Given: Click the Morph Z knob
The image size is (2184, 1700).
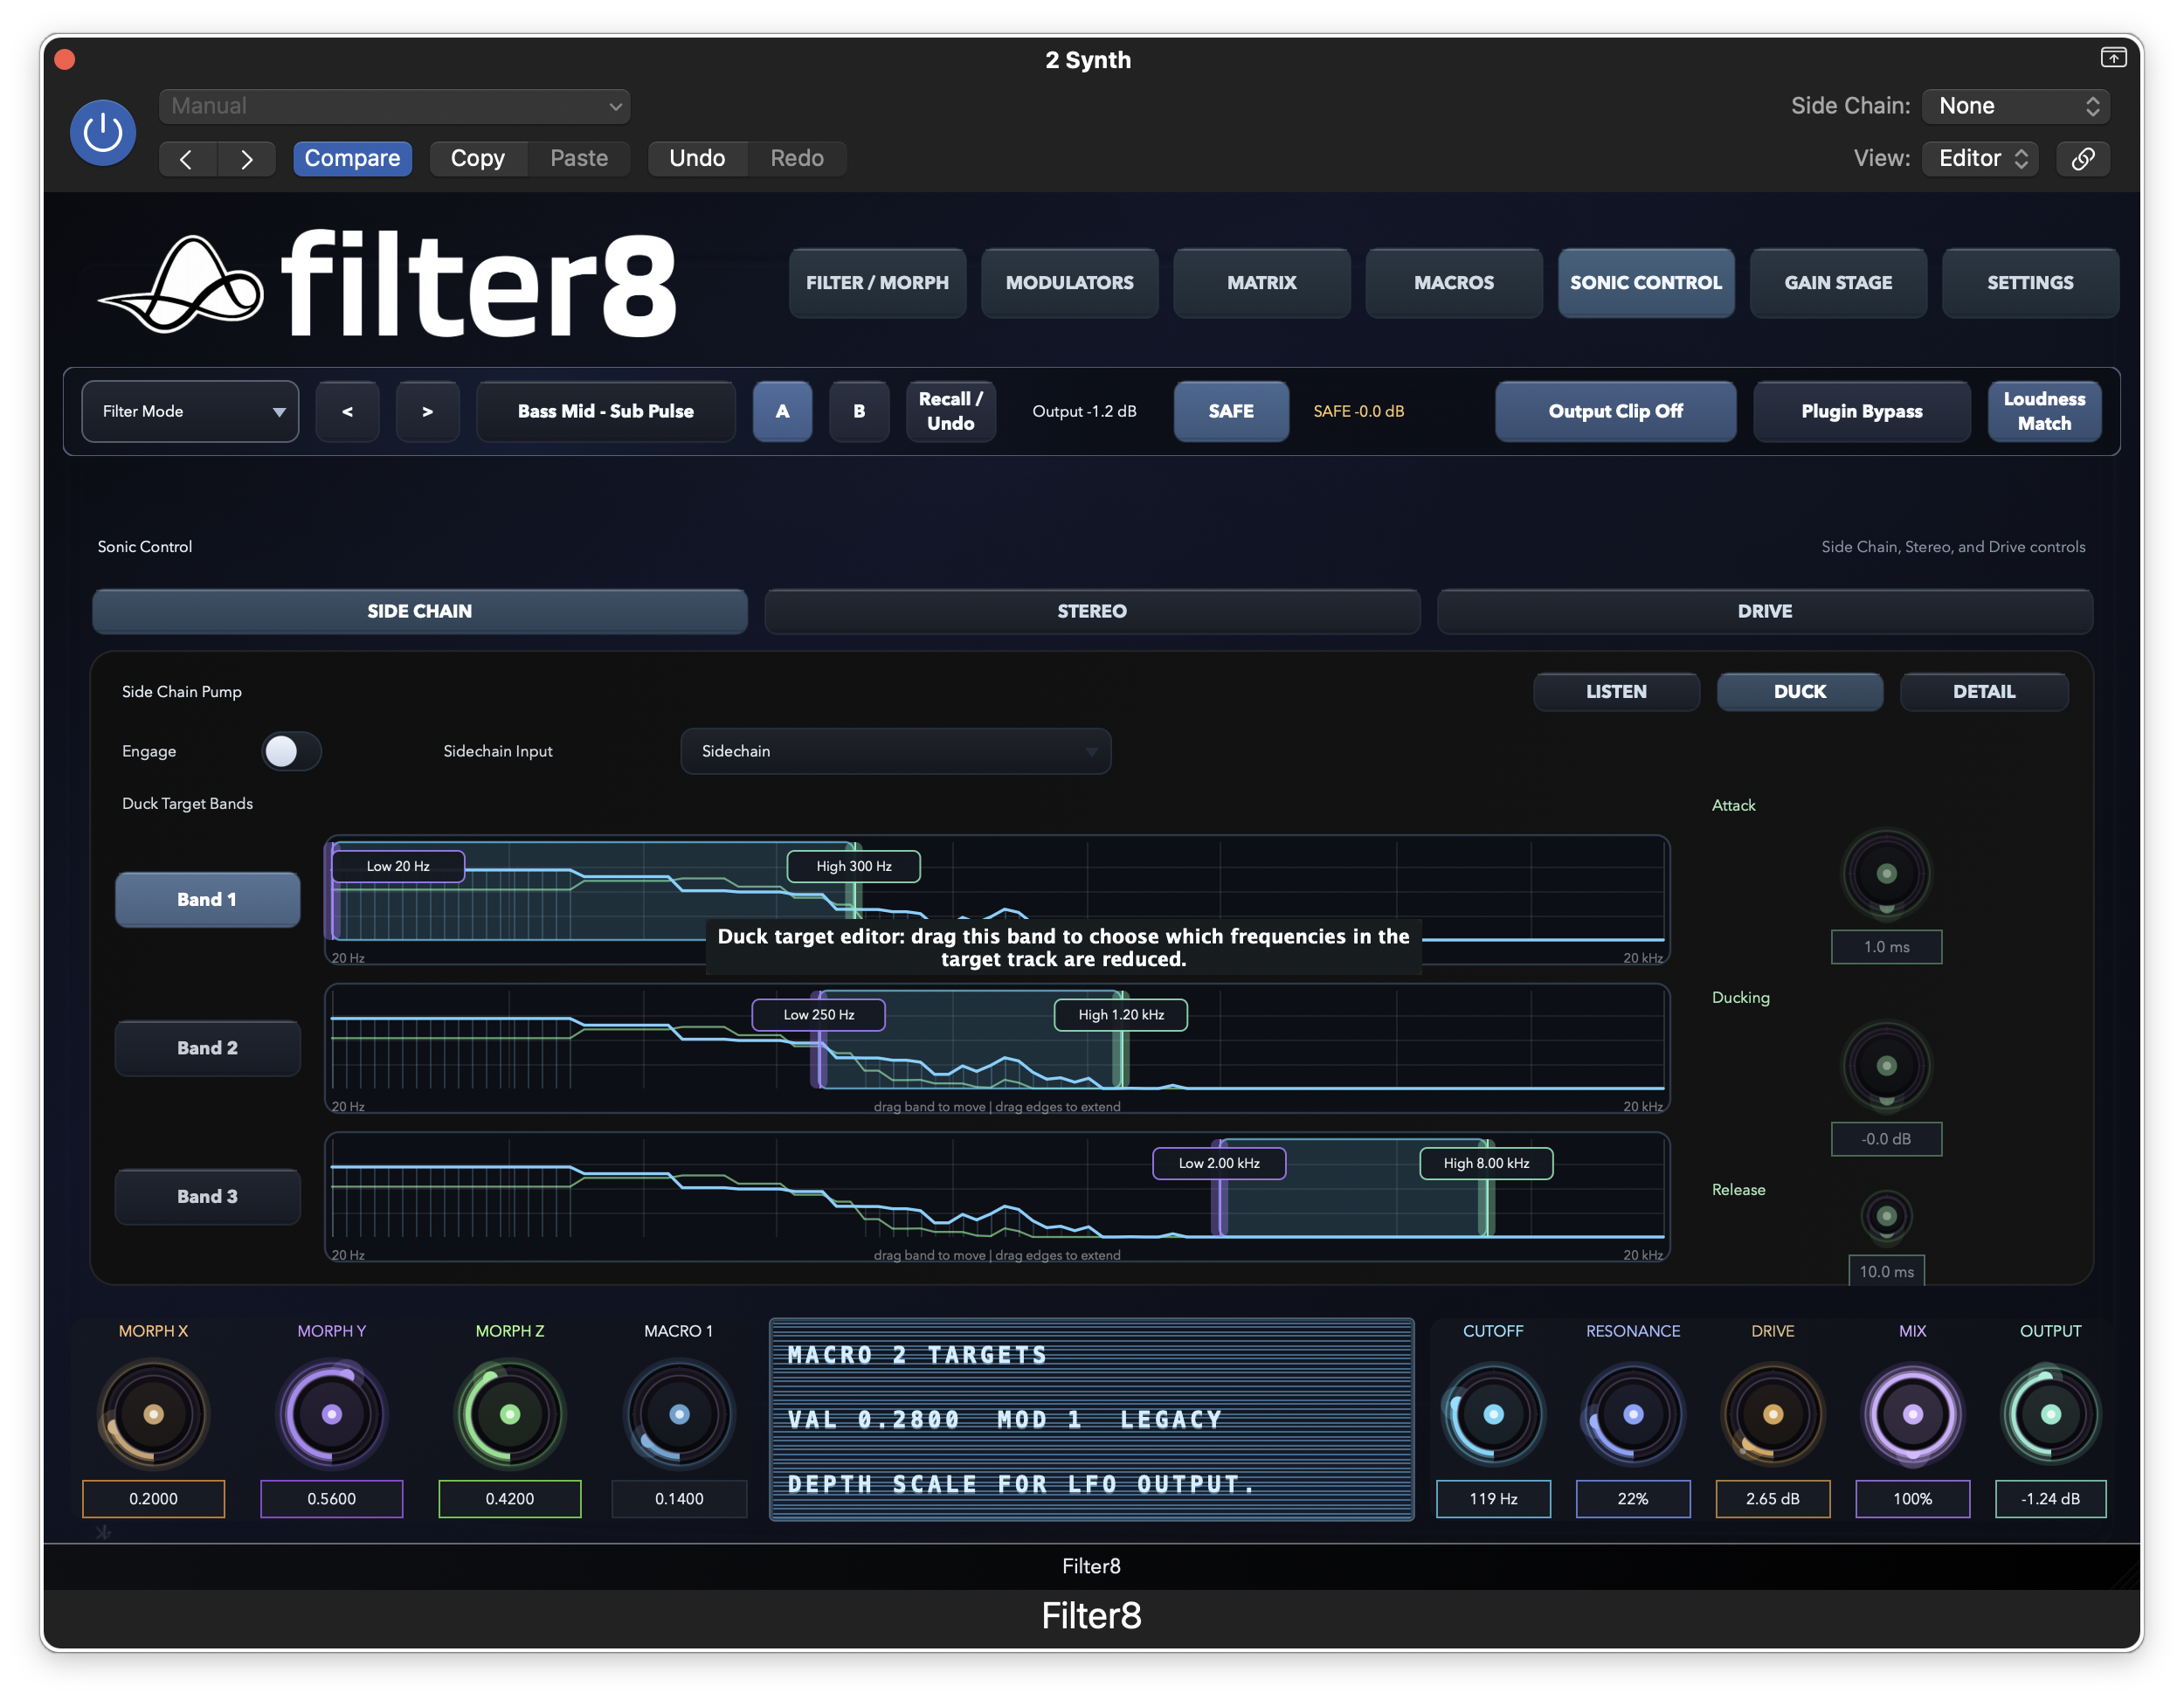Looking at the screenshot, I should [510, 1414].
